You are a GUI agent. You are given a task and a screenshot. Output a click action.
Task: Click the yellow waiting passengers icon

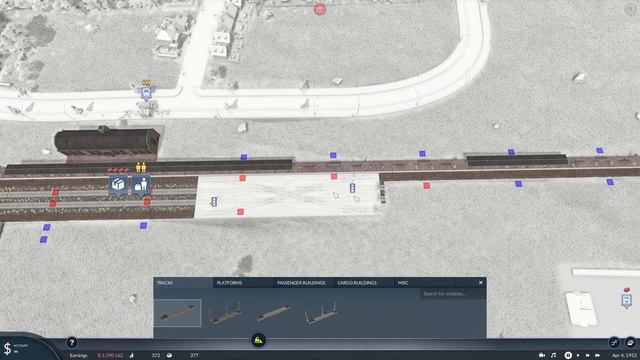141,167
